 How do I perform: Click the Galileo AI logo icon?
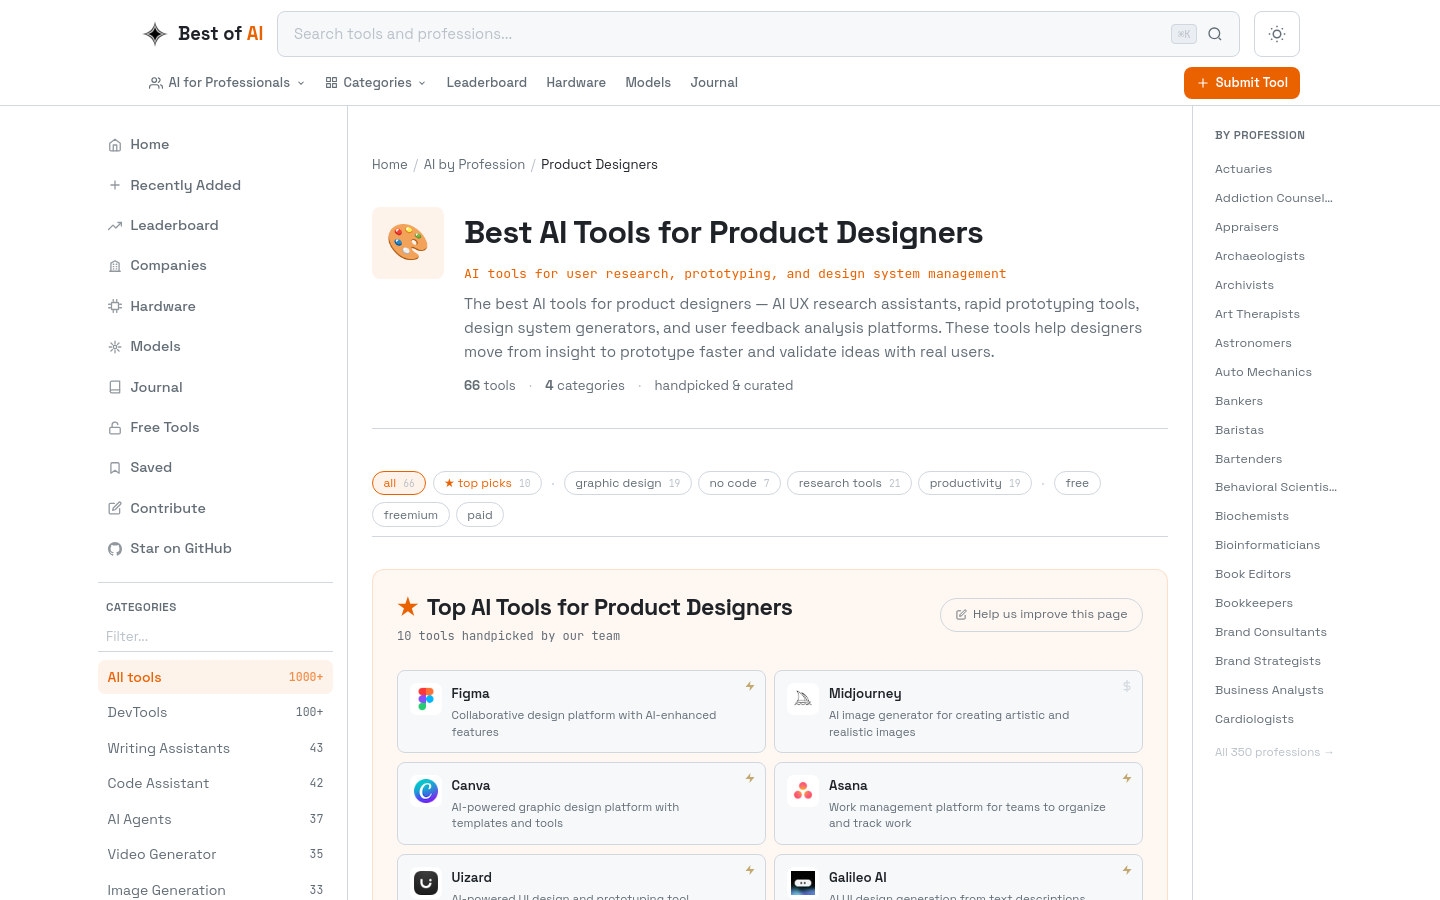(803, 883)
